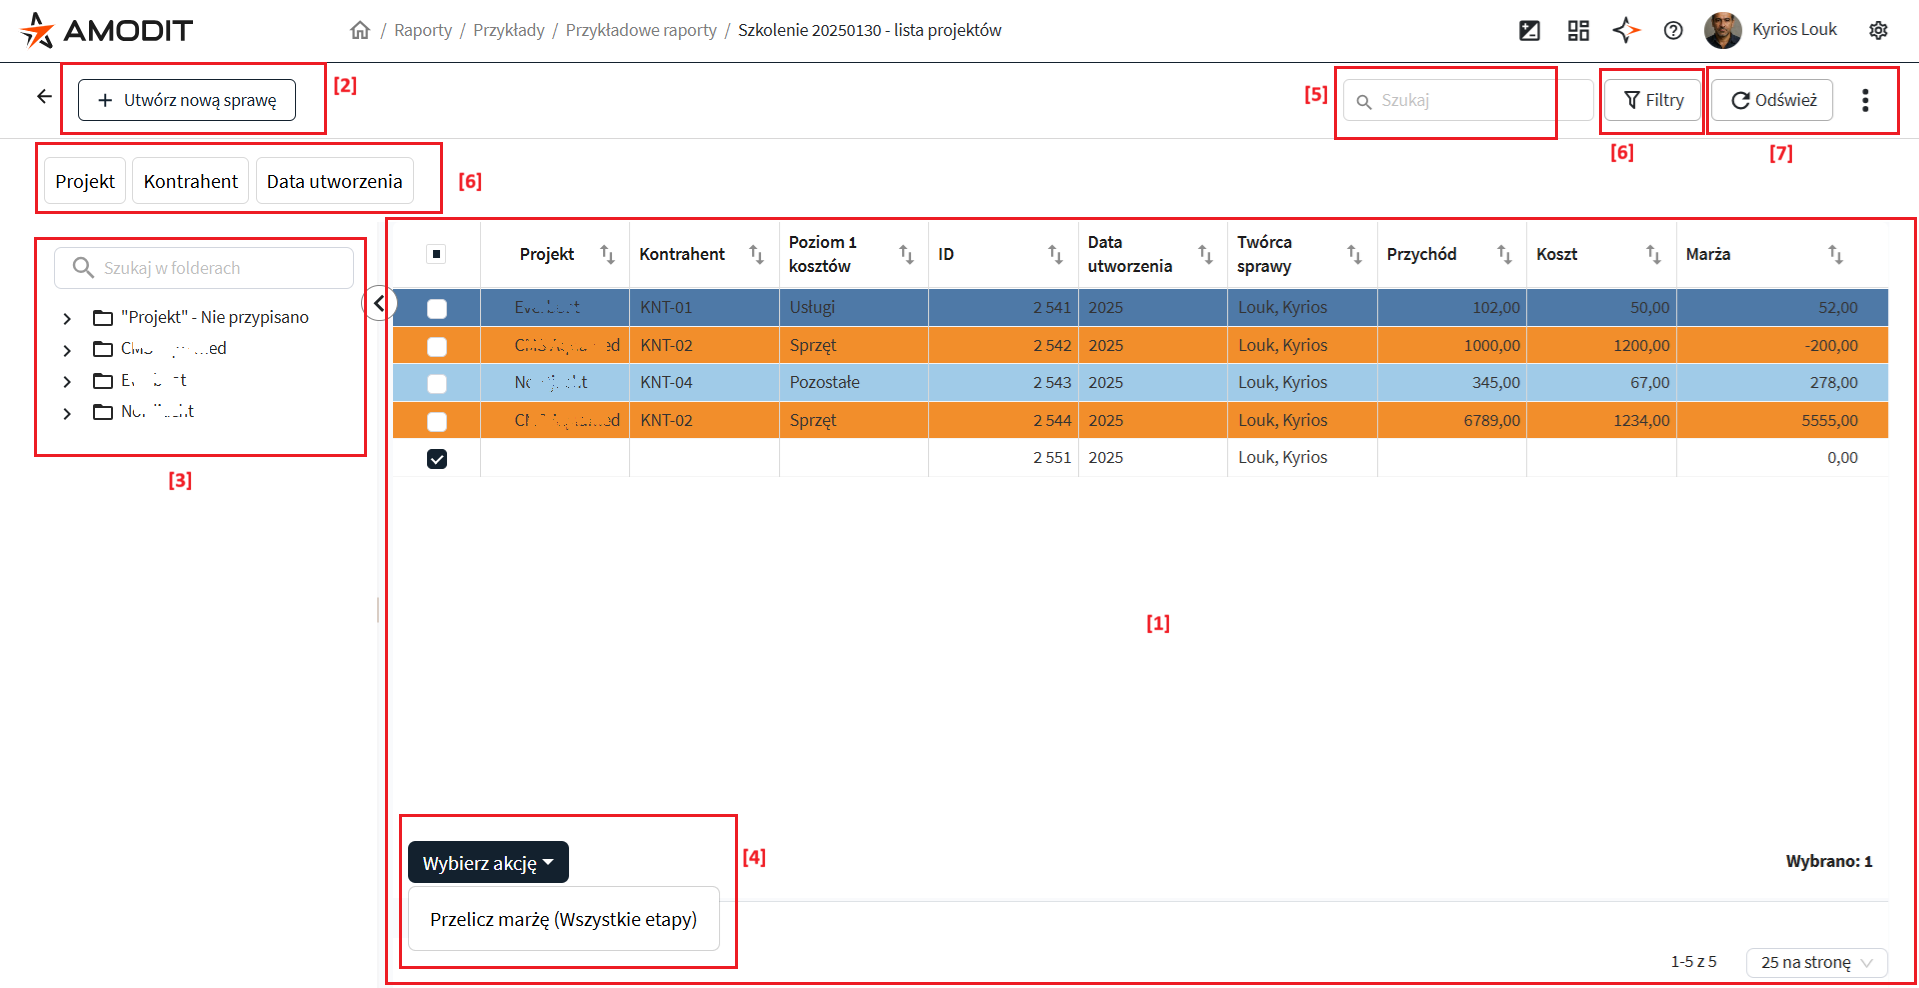Toggle the select-all header checkbox
1919x988 pixels.
[436, 254]
